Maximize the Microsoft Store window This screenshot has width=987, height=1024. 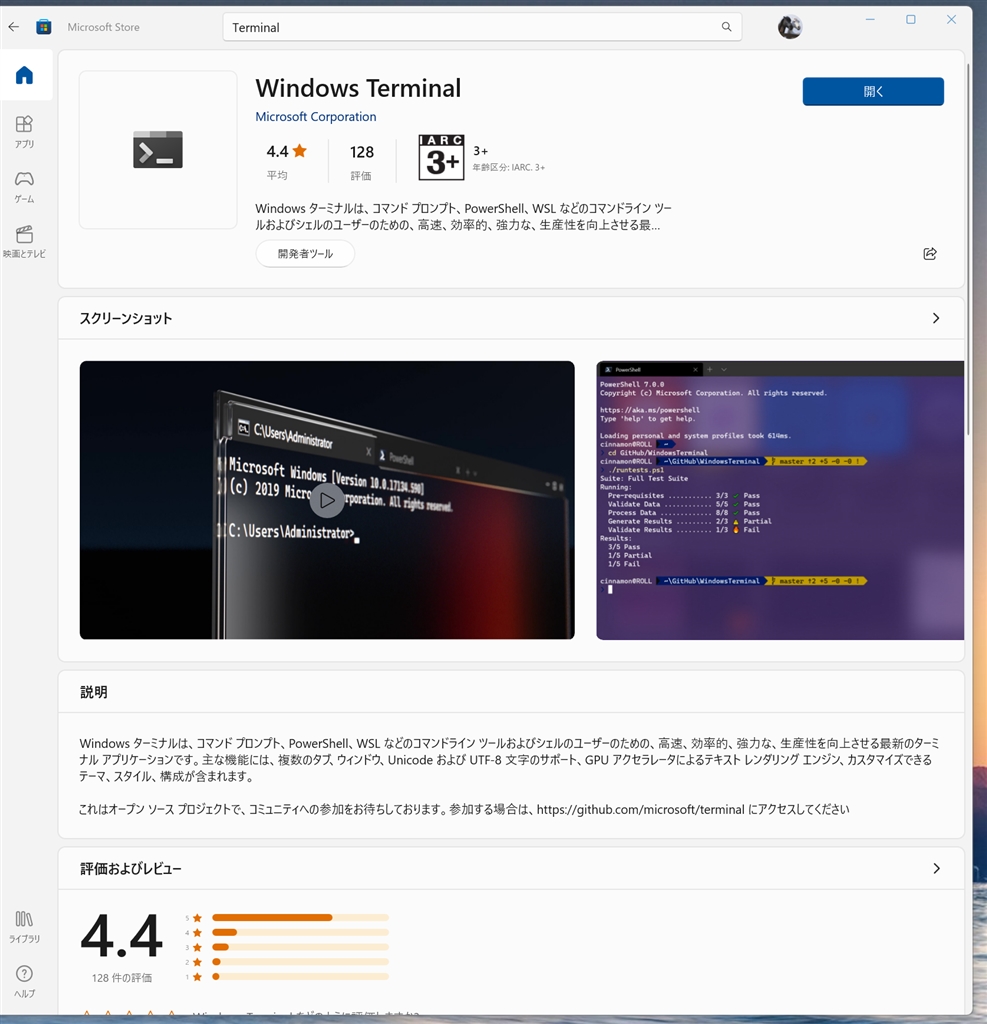[911, 20]
